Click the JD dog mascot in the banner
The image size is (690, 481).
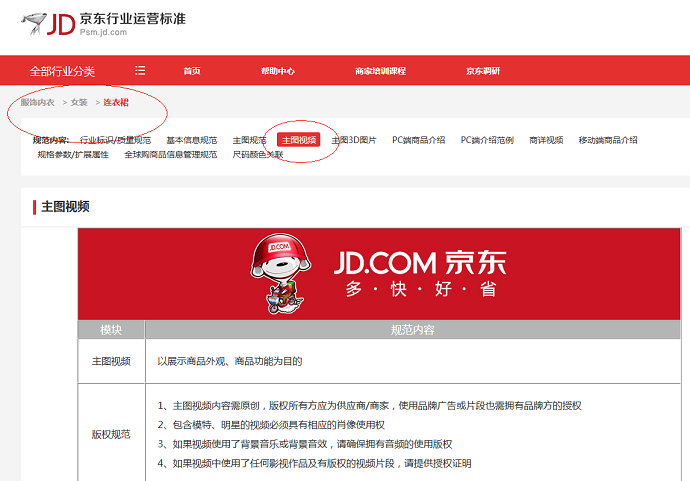(280, 274)
